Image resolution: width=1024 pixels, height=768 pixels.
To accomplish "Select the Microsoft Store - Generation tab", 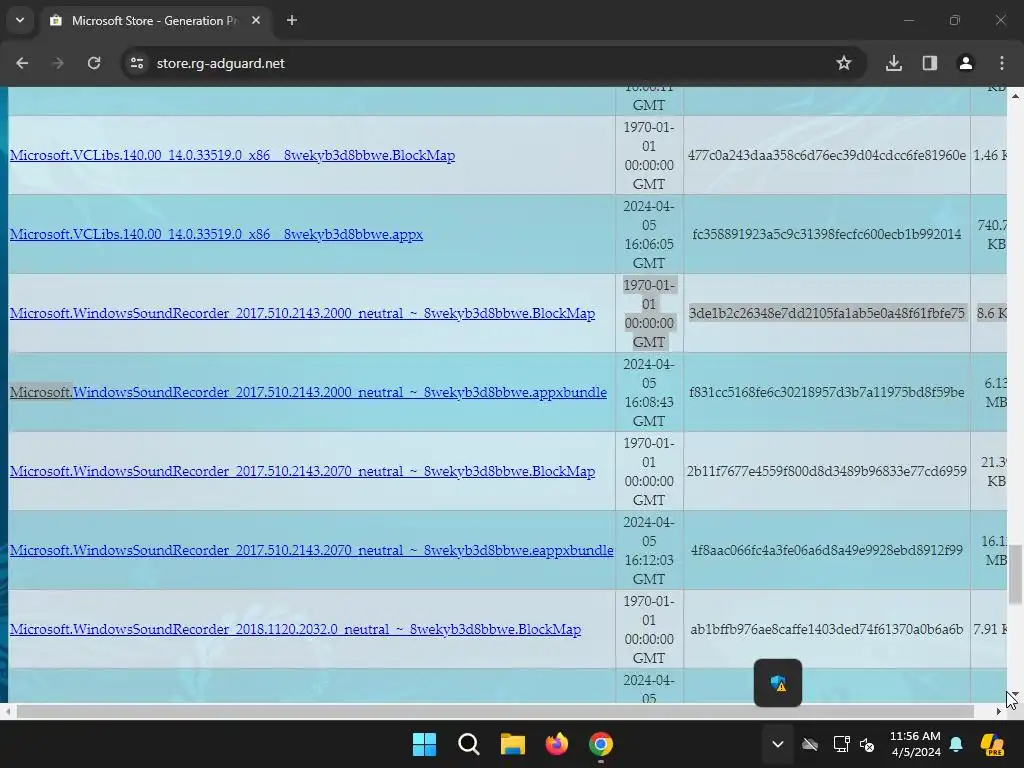I will (155, 20).
